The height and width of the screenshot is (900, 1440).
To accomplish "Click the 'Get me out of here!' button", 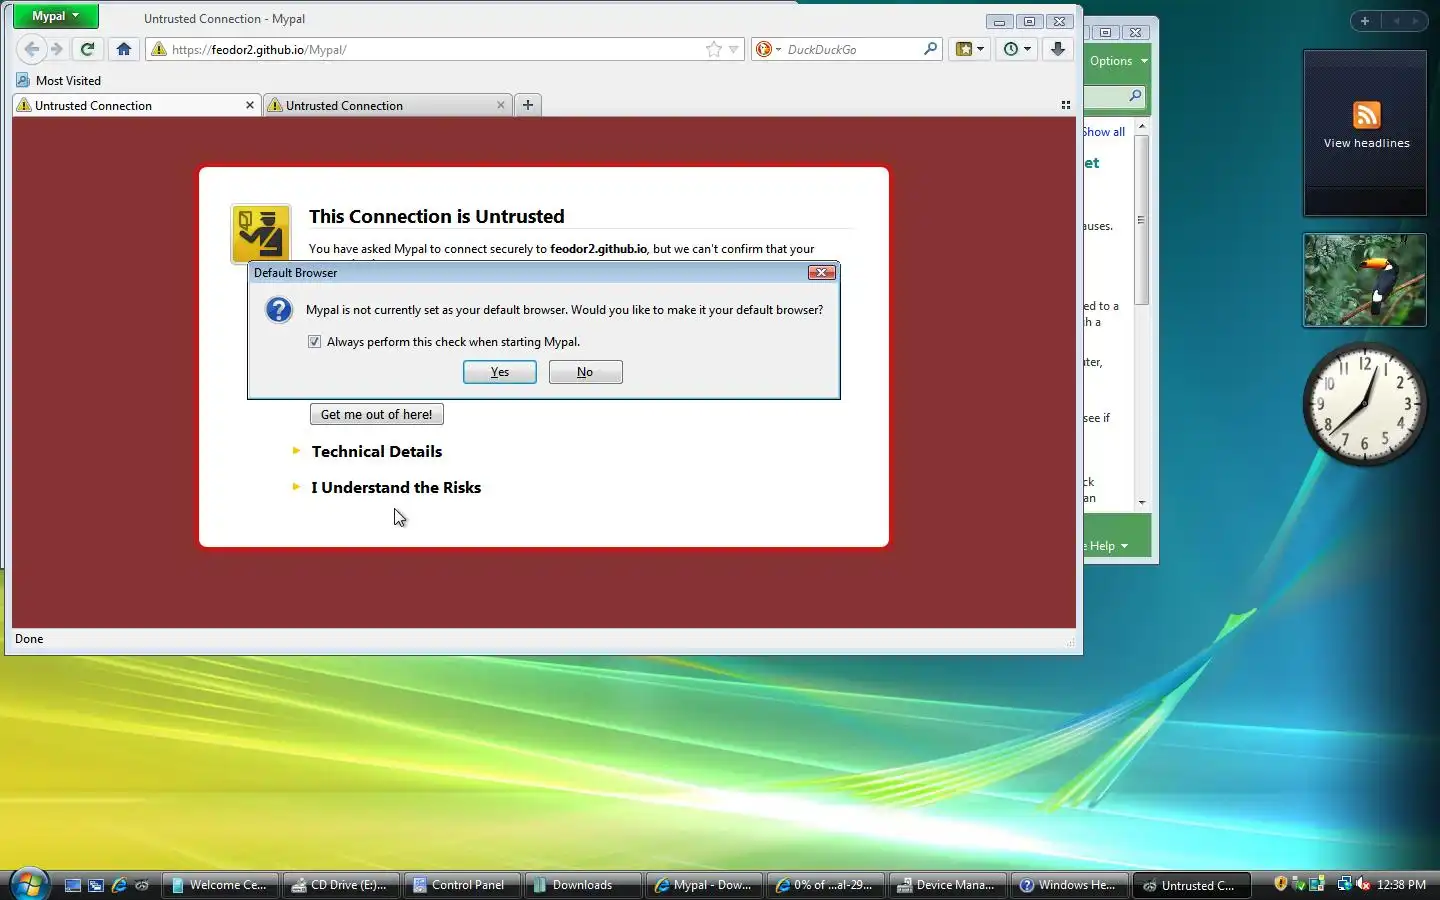I will (376, 414).
